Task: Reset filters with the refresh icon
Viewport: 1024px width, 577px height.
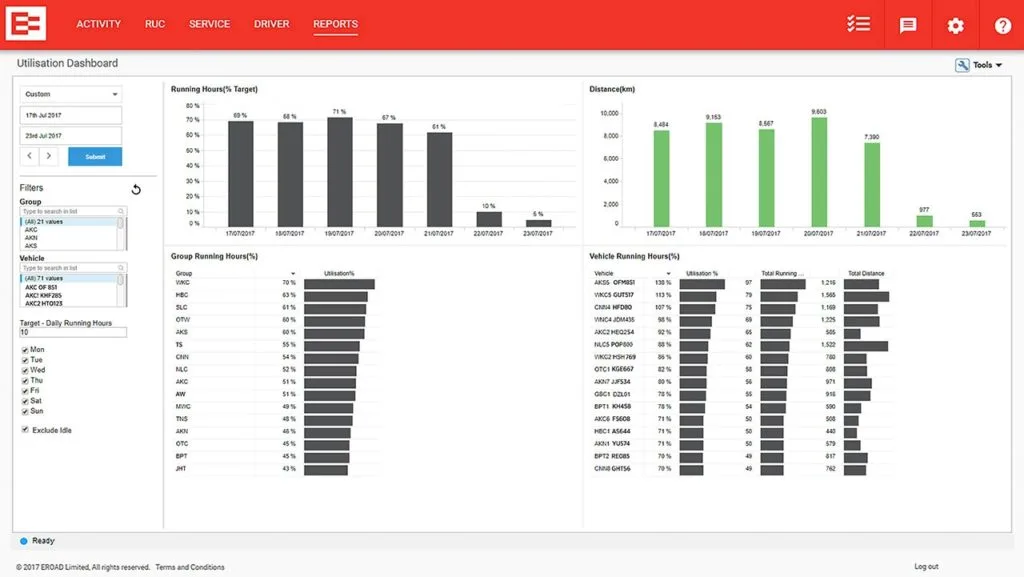Action: [136, 189]
